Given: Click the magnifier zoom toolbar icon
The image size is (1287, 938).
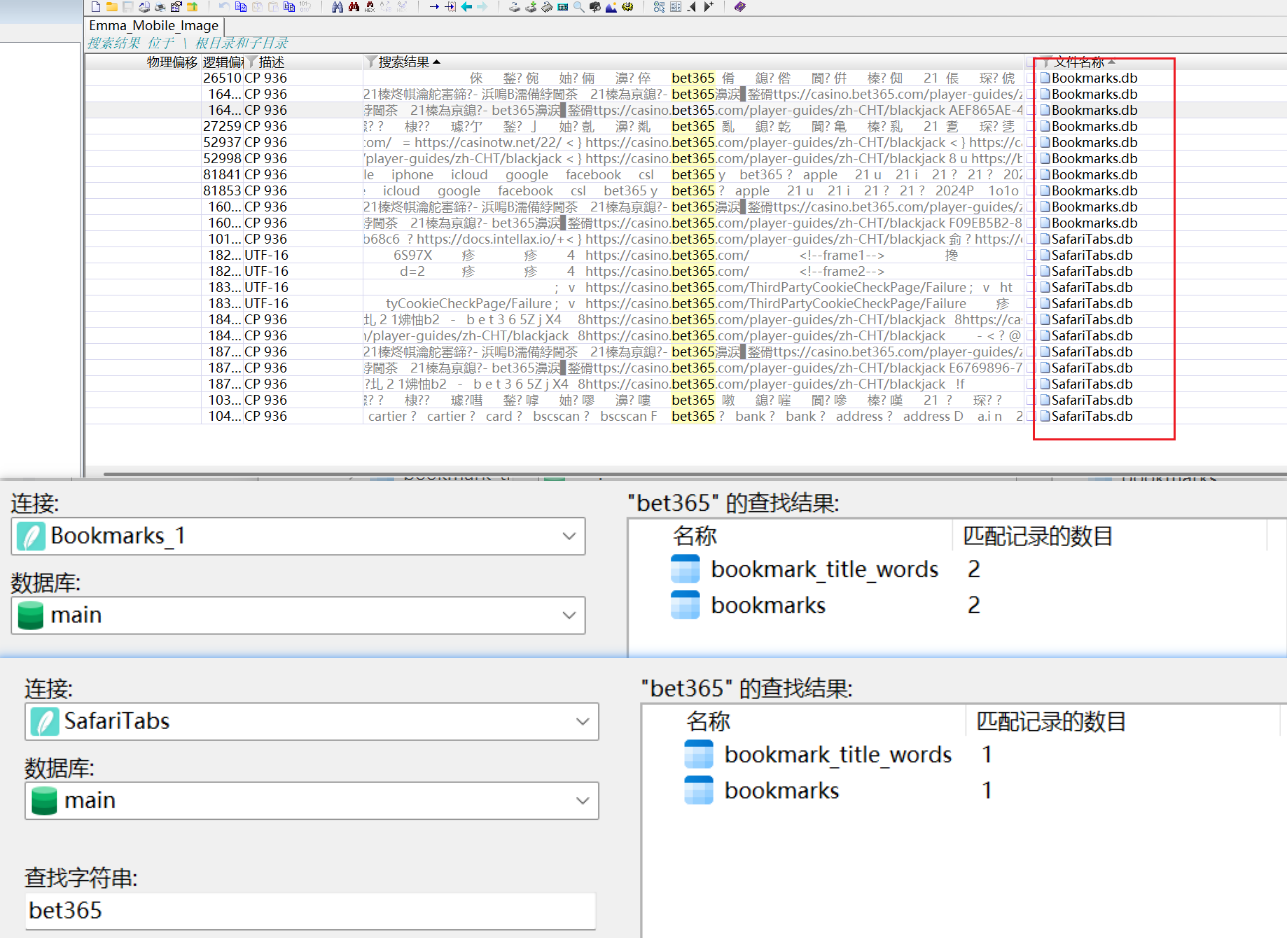Looking at the screenshot, I should 577,8.
